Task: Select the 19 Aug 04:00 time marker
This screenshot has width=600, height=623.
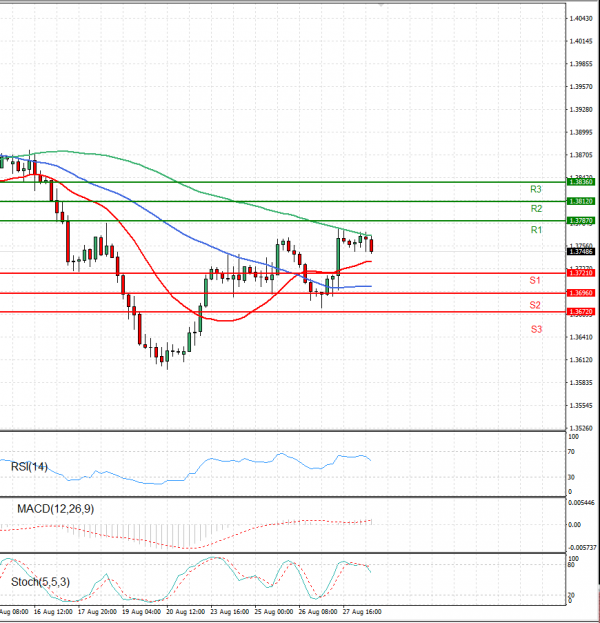Action: point(141,612)
